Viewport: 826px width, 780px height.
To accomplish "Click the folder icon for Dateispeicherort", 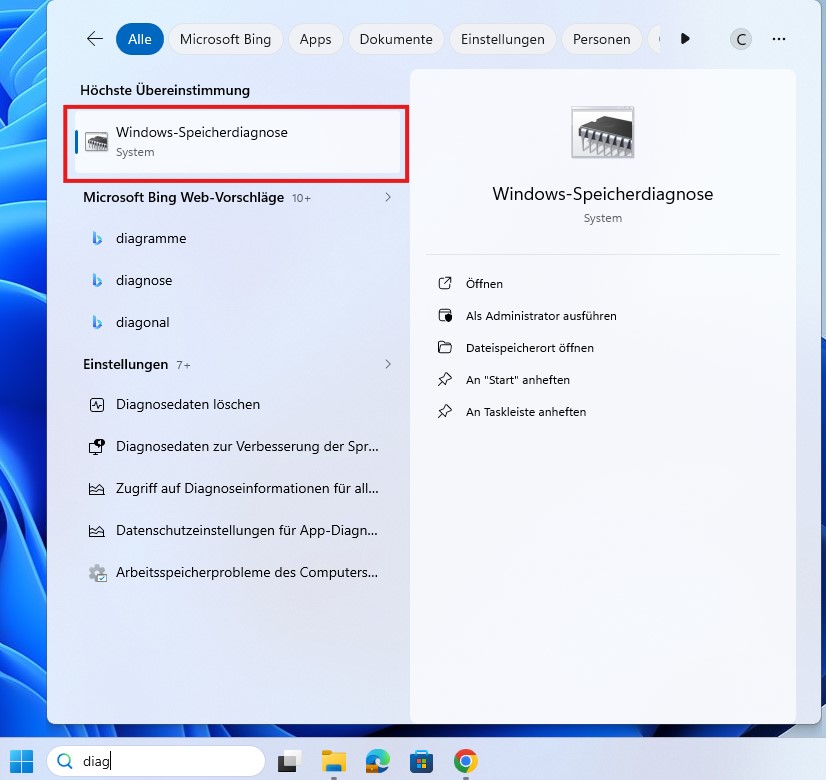I will pyautogui.click(x=445, y=348).
